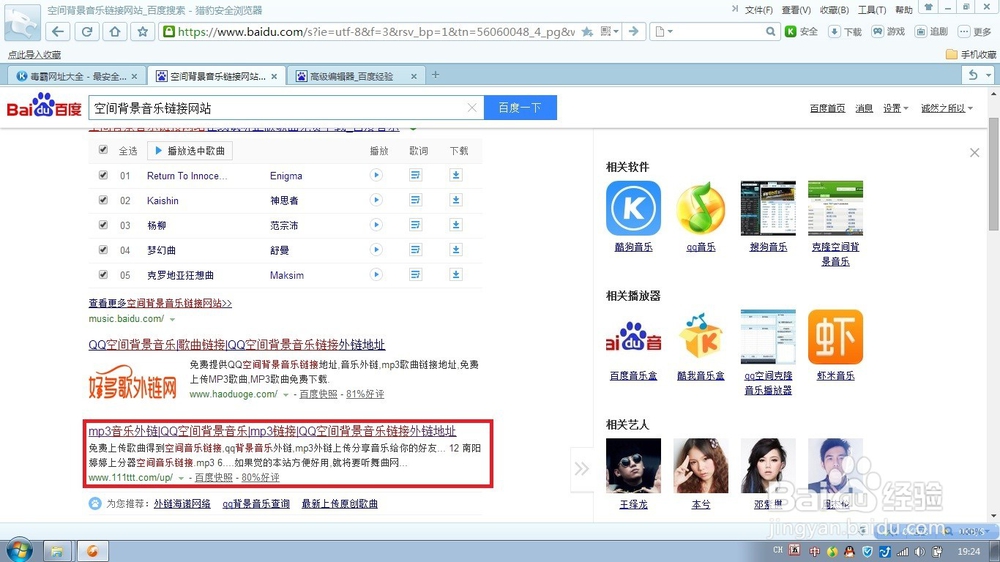Click 百度一下 search button

point(520,107)
